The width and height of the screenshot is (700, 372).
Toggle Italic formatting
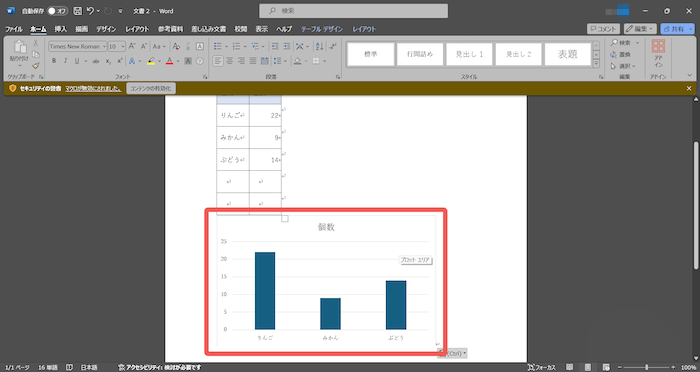[x=65, y=61]
